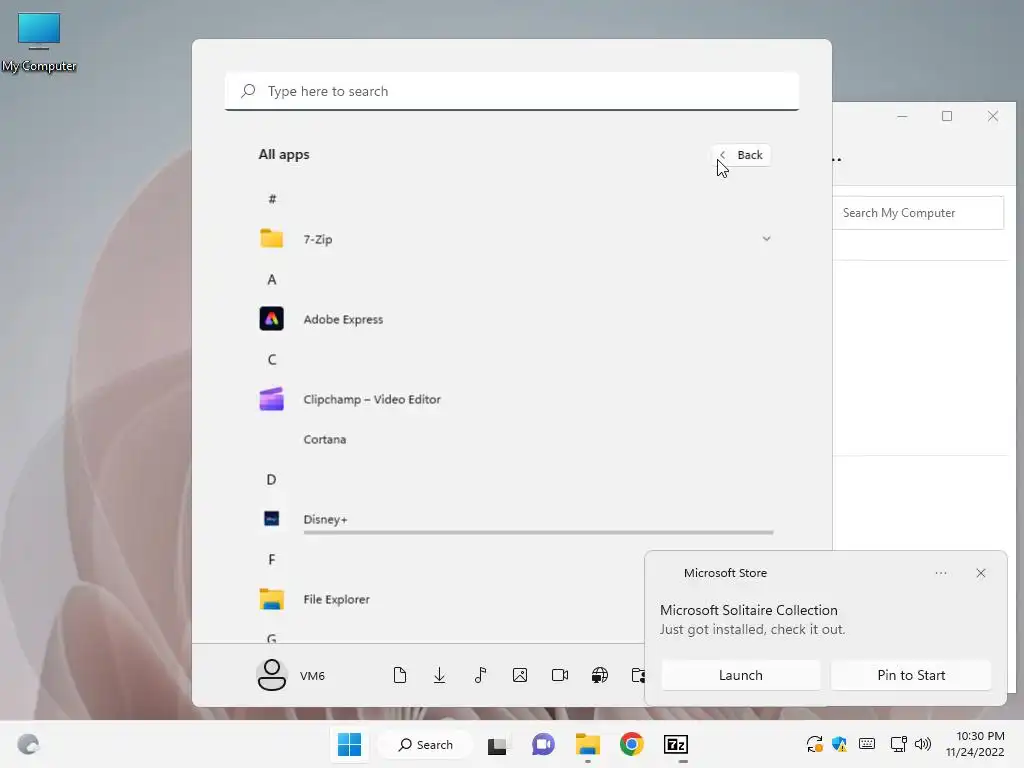Open the 7-Zip folder icon in All apps
1024x768 pixels.
pyautogui.click(x=271, y=238)
